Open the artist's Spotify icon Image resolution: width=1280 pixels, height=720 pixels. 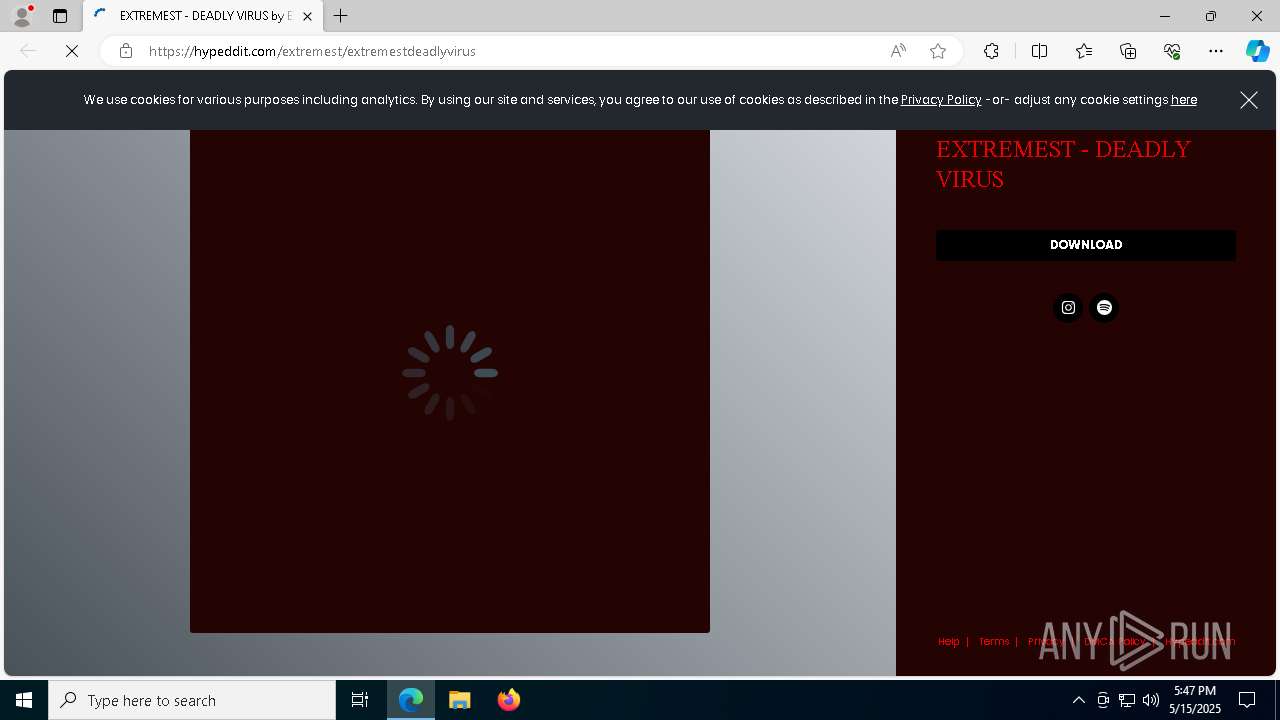pyautogui.click(x=1104, y=308)
